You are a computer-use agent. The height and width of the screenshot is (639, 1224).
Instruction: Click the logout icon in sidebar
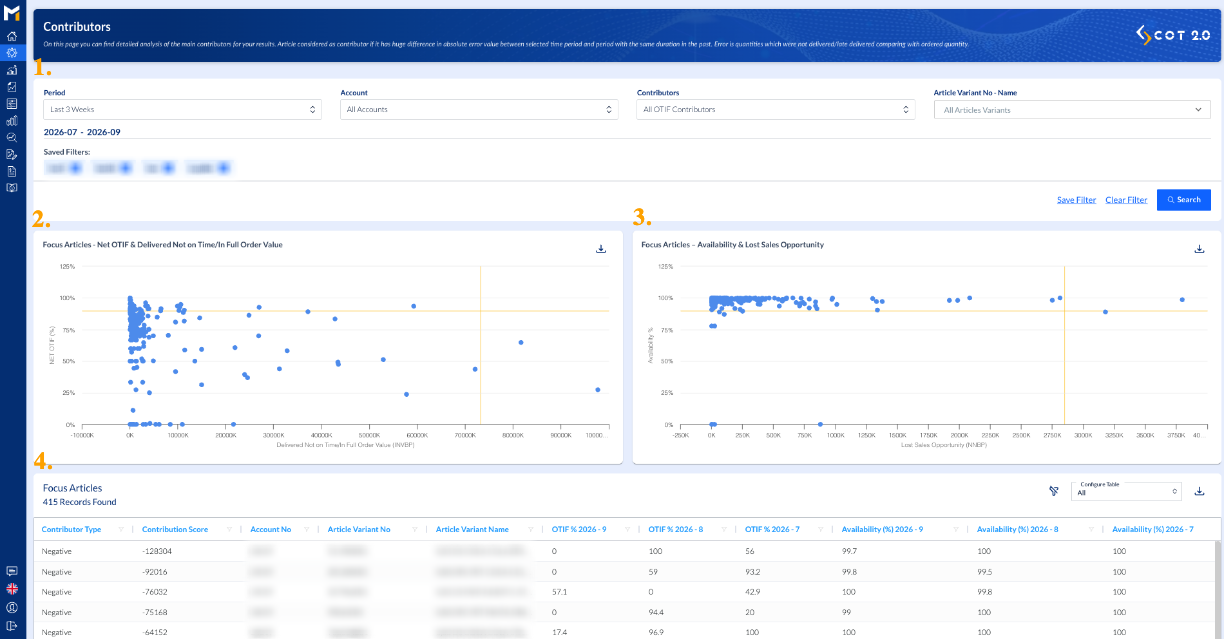(12, 625)
